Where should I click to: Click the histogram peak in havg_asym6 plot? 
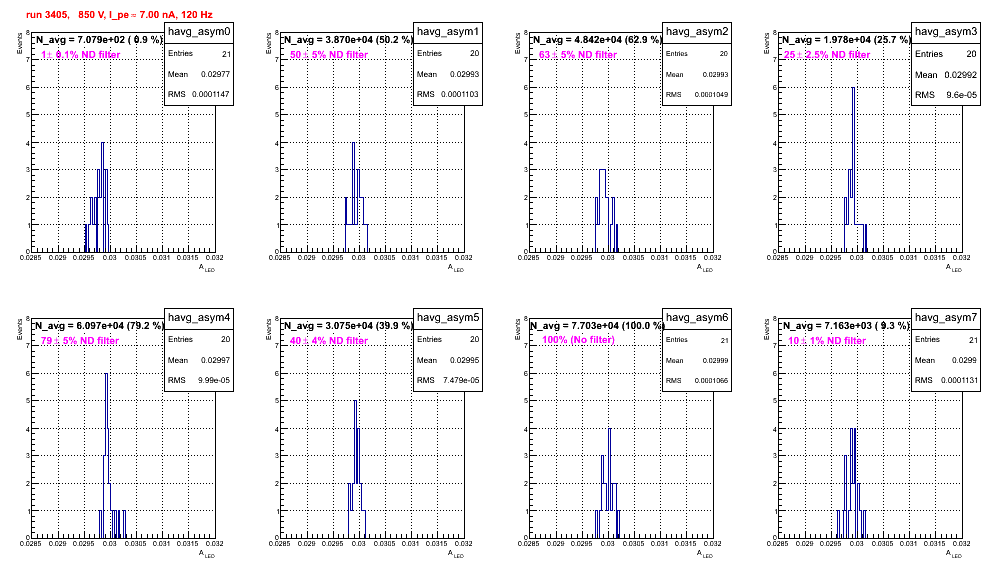[610, 429]
